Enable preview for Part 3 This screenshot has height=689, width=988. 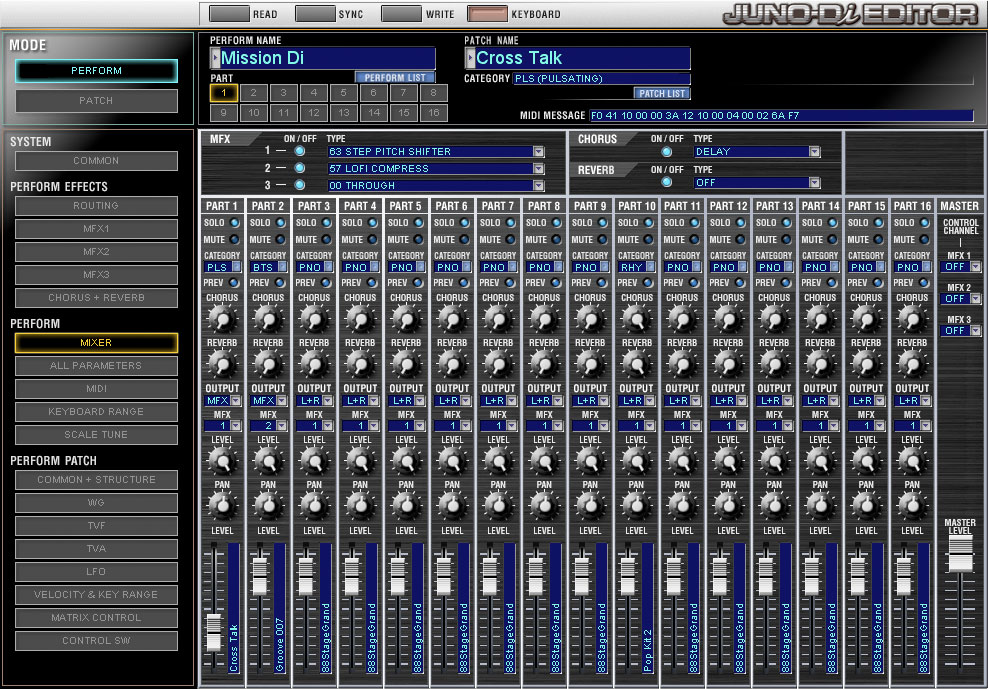pyautogui.click(x=327, y=282)
